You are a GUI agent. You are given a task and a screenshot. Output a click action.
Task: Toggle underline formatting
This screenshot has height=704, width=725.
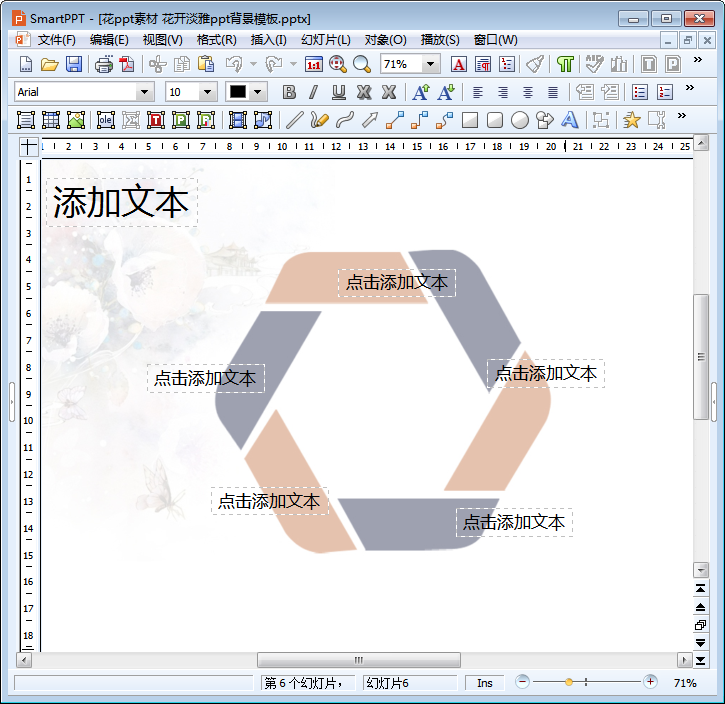click(338, 92)
